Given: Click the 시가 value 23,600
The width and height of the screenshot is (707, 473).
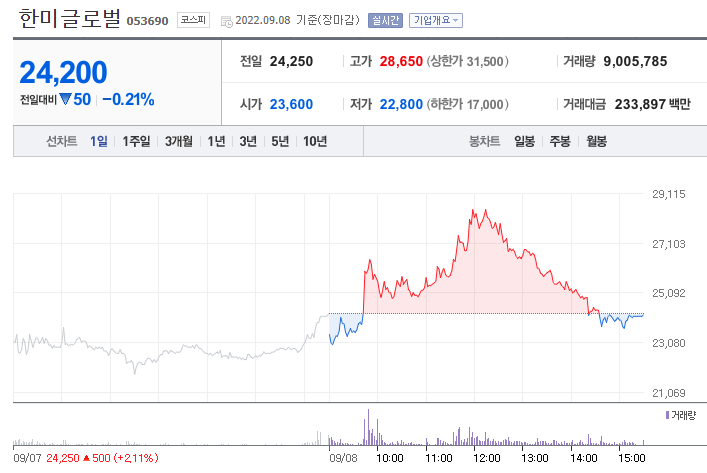Looking at the screenshot, I should 291,105.
